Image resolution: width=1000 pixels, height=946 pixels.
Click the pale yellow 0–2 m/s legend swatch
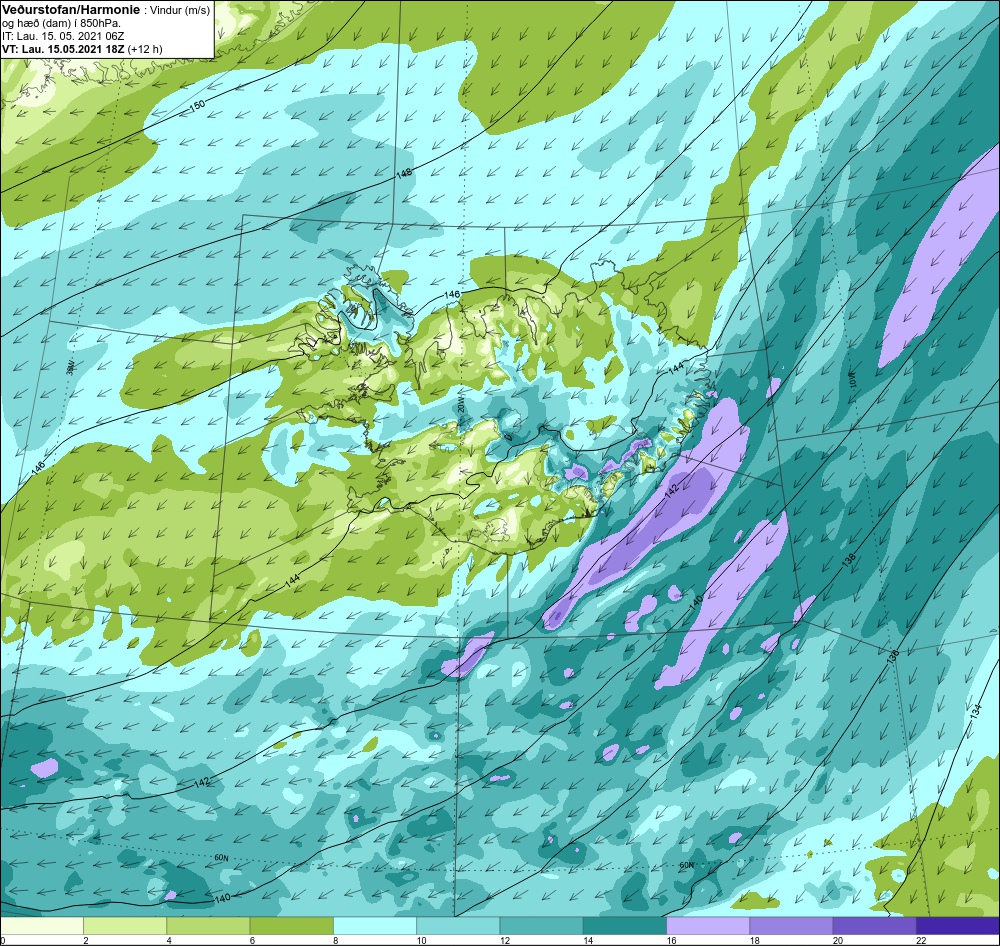point(42,924)
